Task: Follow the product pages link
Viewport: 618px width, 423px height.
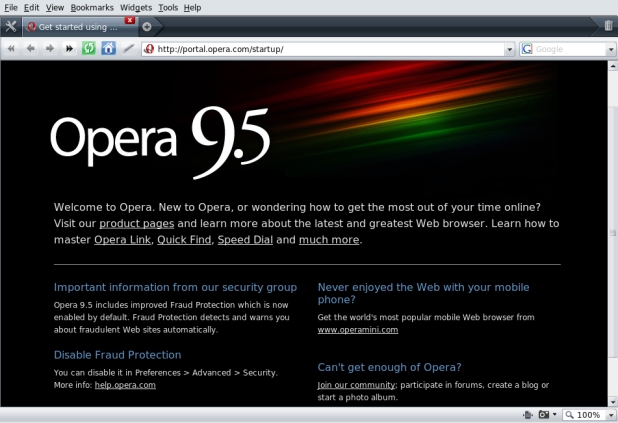Action: pos(136,224)
